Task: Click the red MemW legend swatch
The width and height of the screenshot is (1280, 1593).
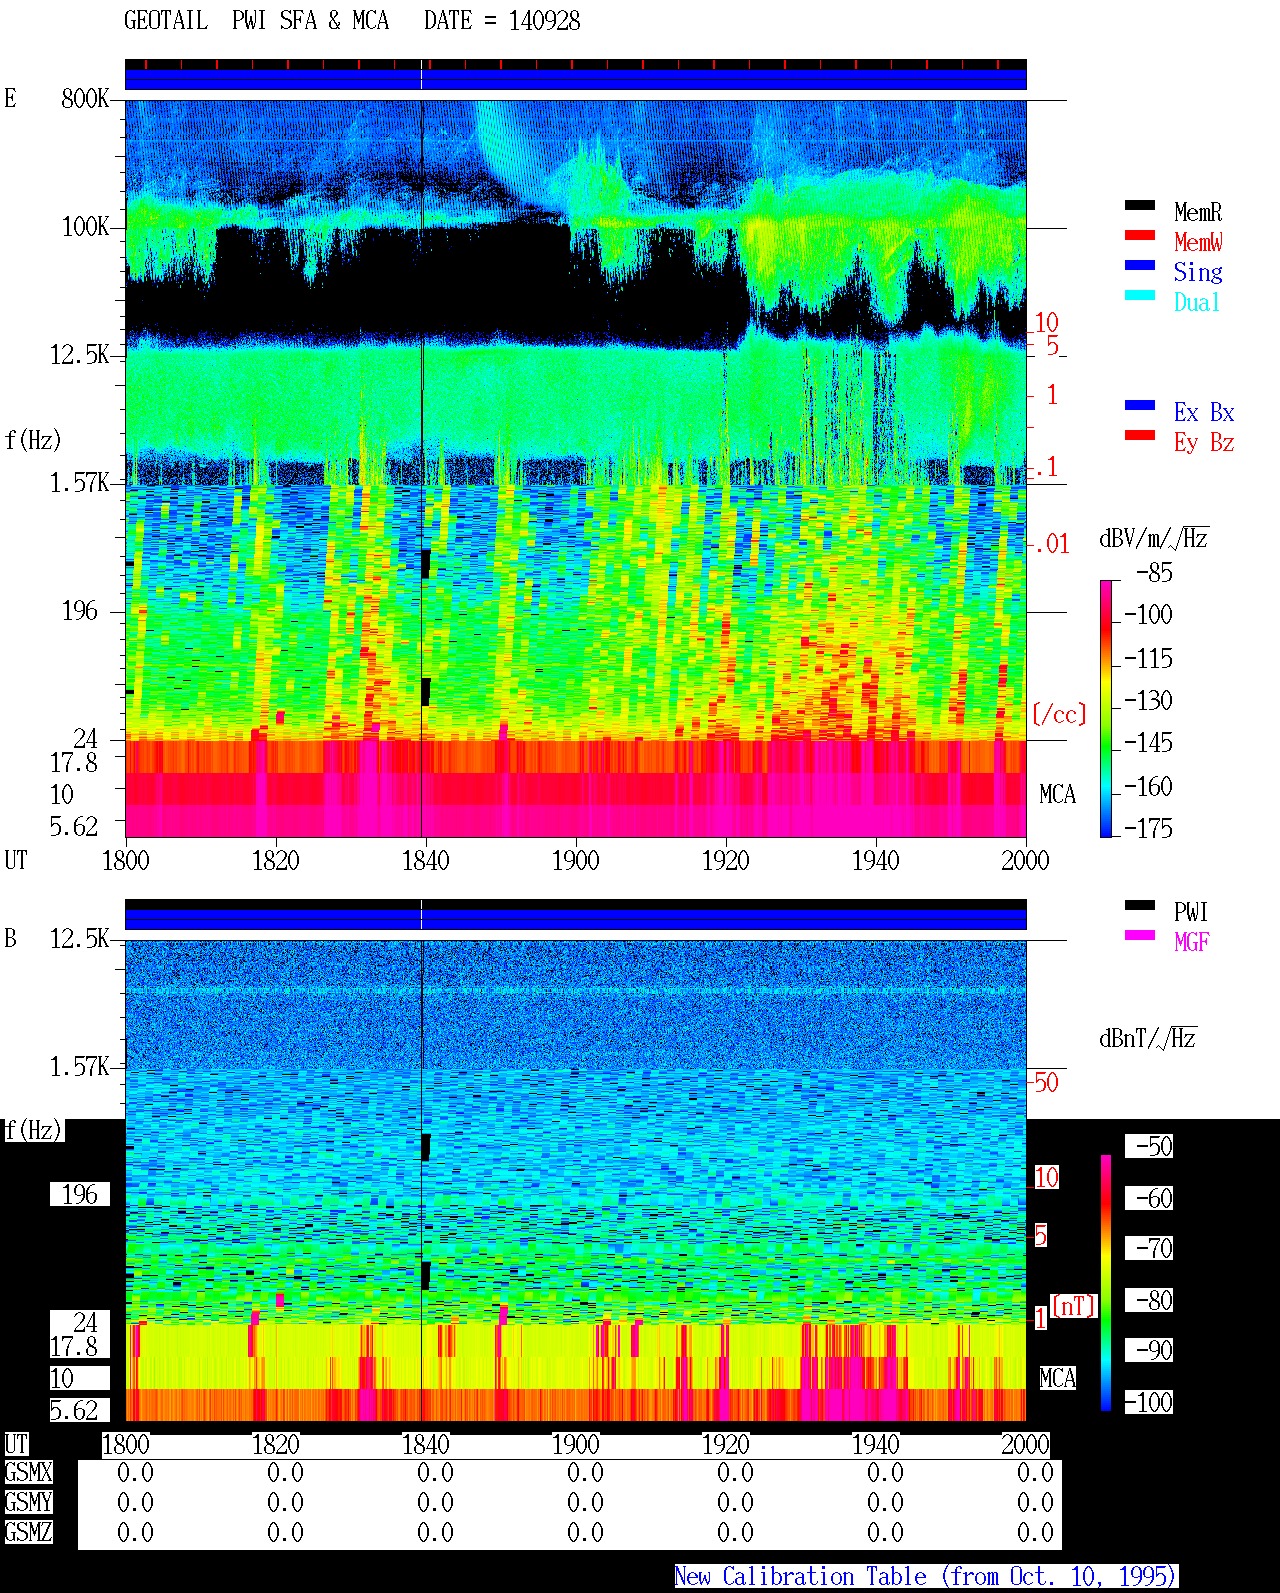Action: pyautogui.click(x=1140, y=235)
